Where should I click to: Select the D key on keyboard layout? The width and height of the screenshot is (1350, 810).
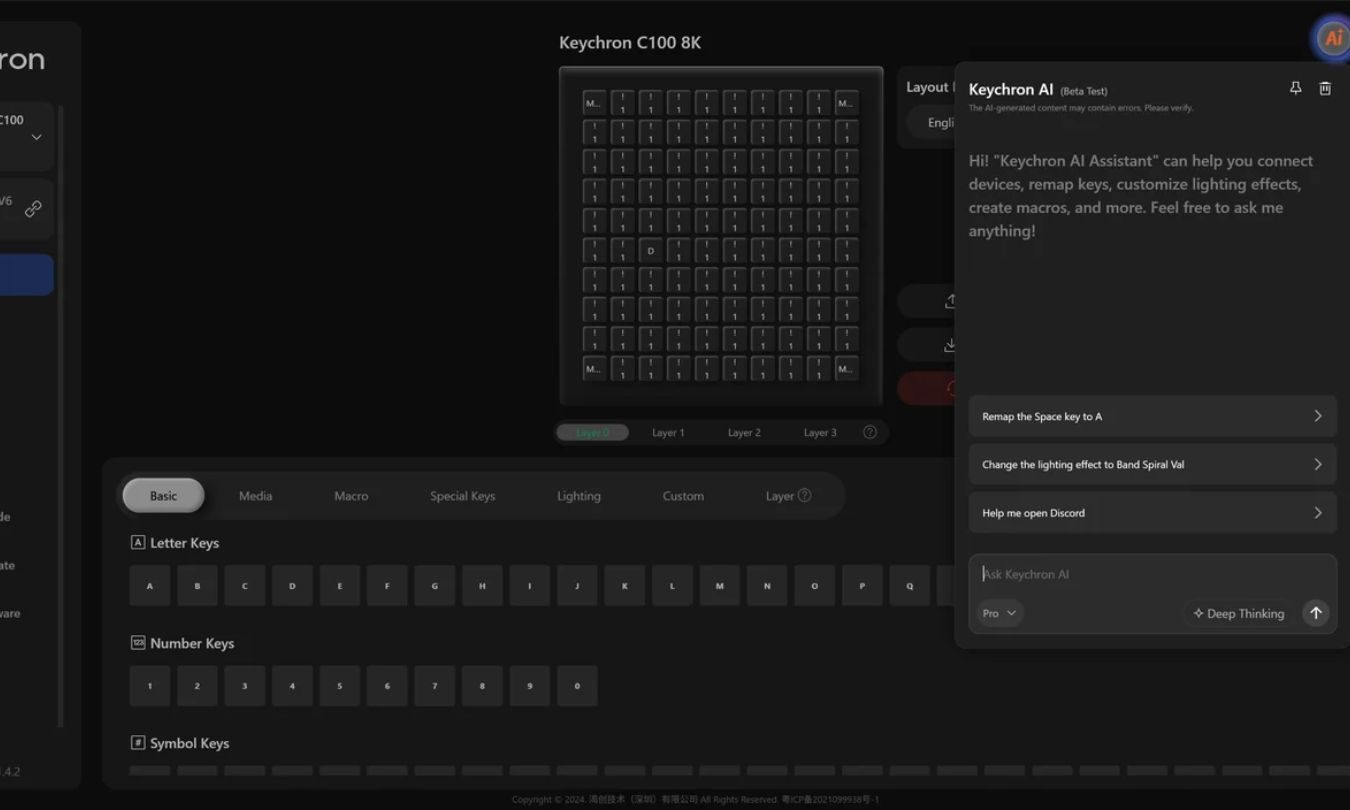(650, 251)
